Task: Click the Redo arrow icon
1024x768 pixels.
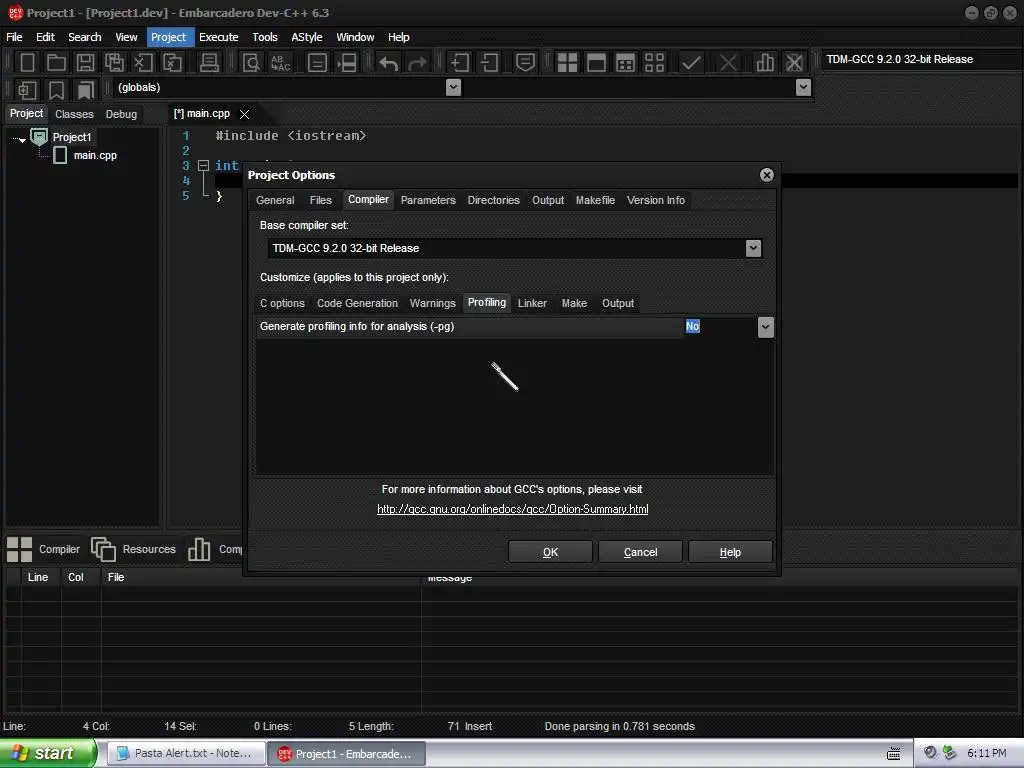Action: pos(417,63)
